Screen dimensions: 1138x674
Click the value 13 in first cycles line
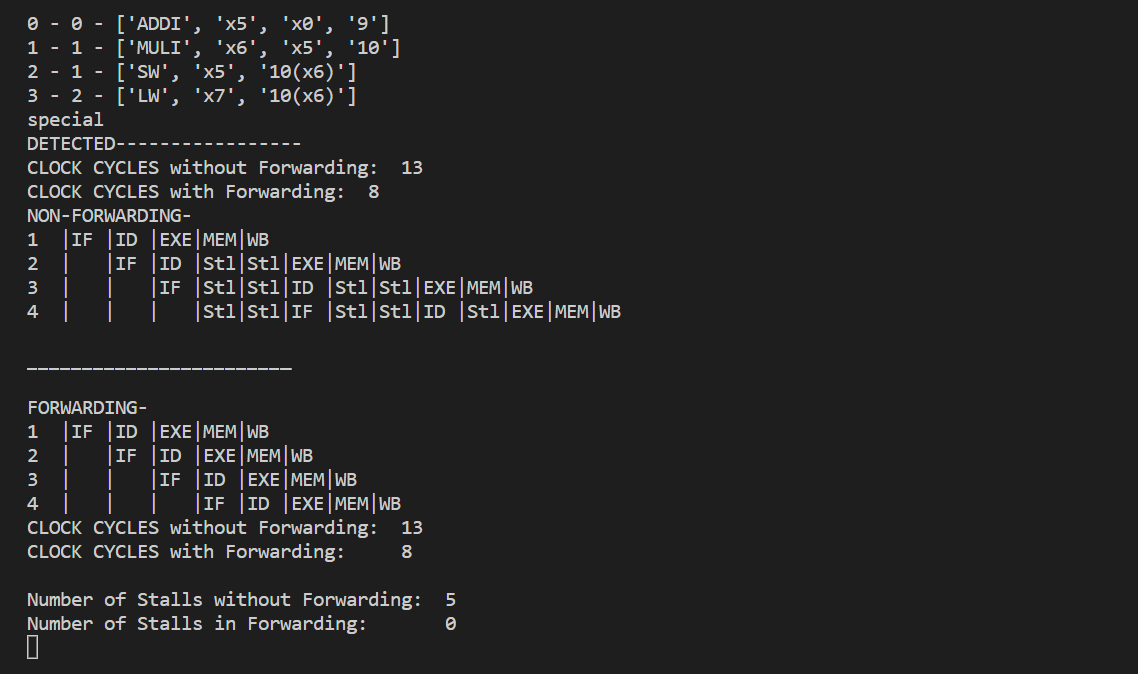(x=412, y=168)
